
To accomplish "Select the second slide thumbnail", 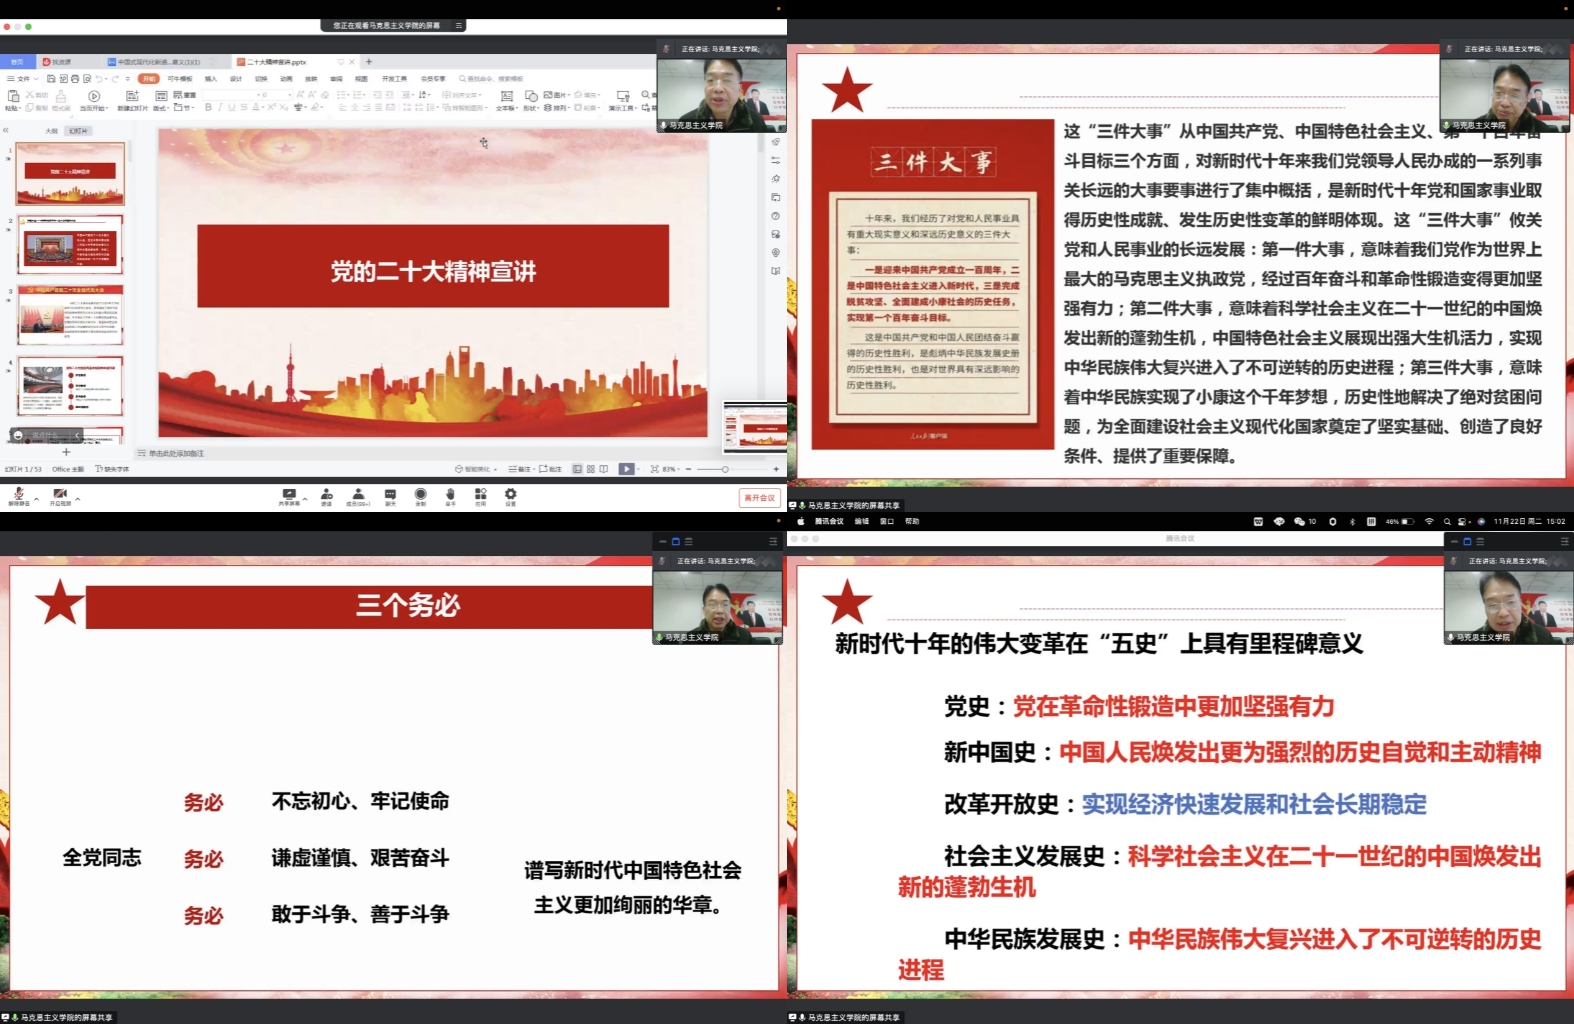I will [x=70, y=245].
